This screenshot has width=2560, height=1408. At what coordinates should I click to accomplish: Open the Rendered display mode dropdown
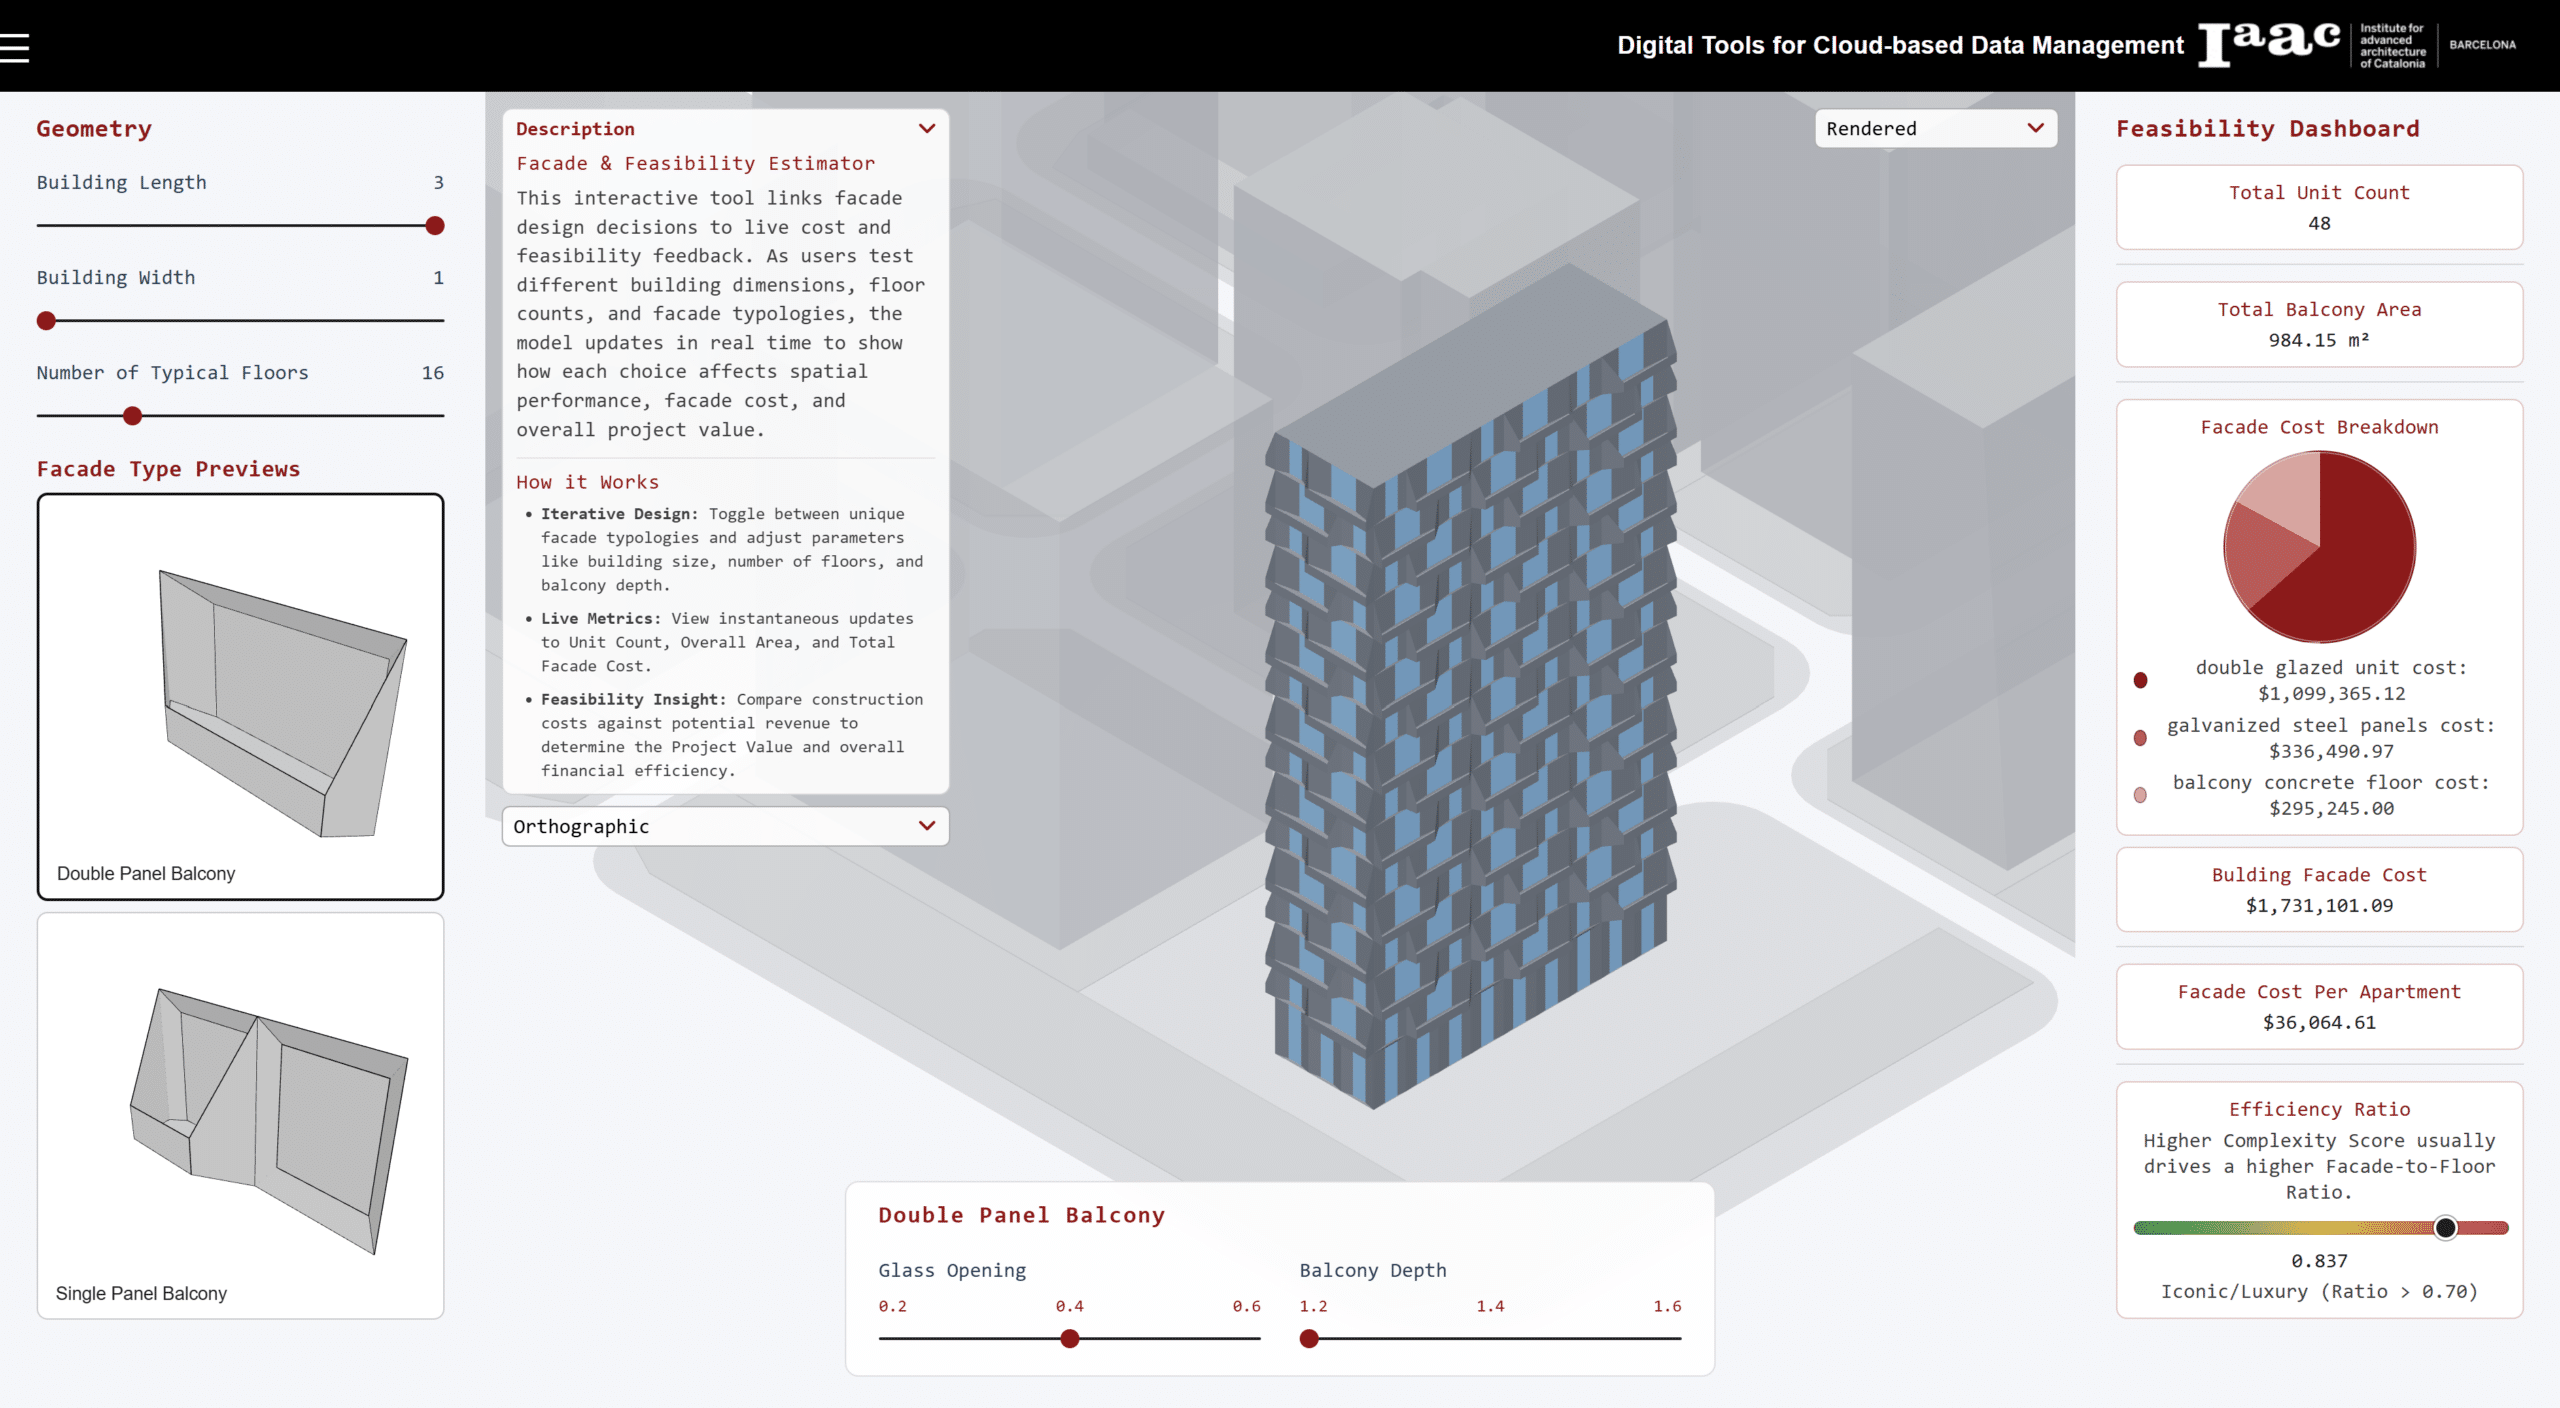(1935, 128)
